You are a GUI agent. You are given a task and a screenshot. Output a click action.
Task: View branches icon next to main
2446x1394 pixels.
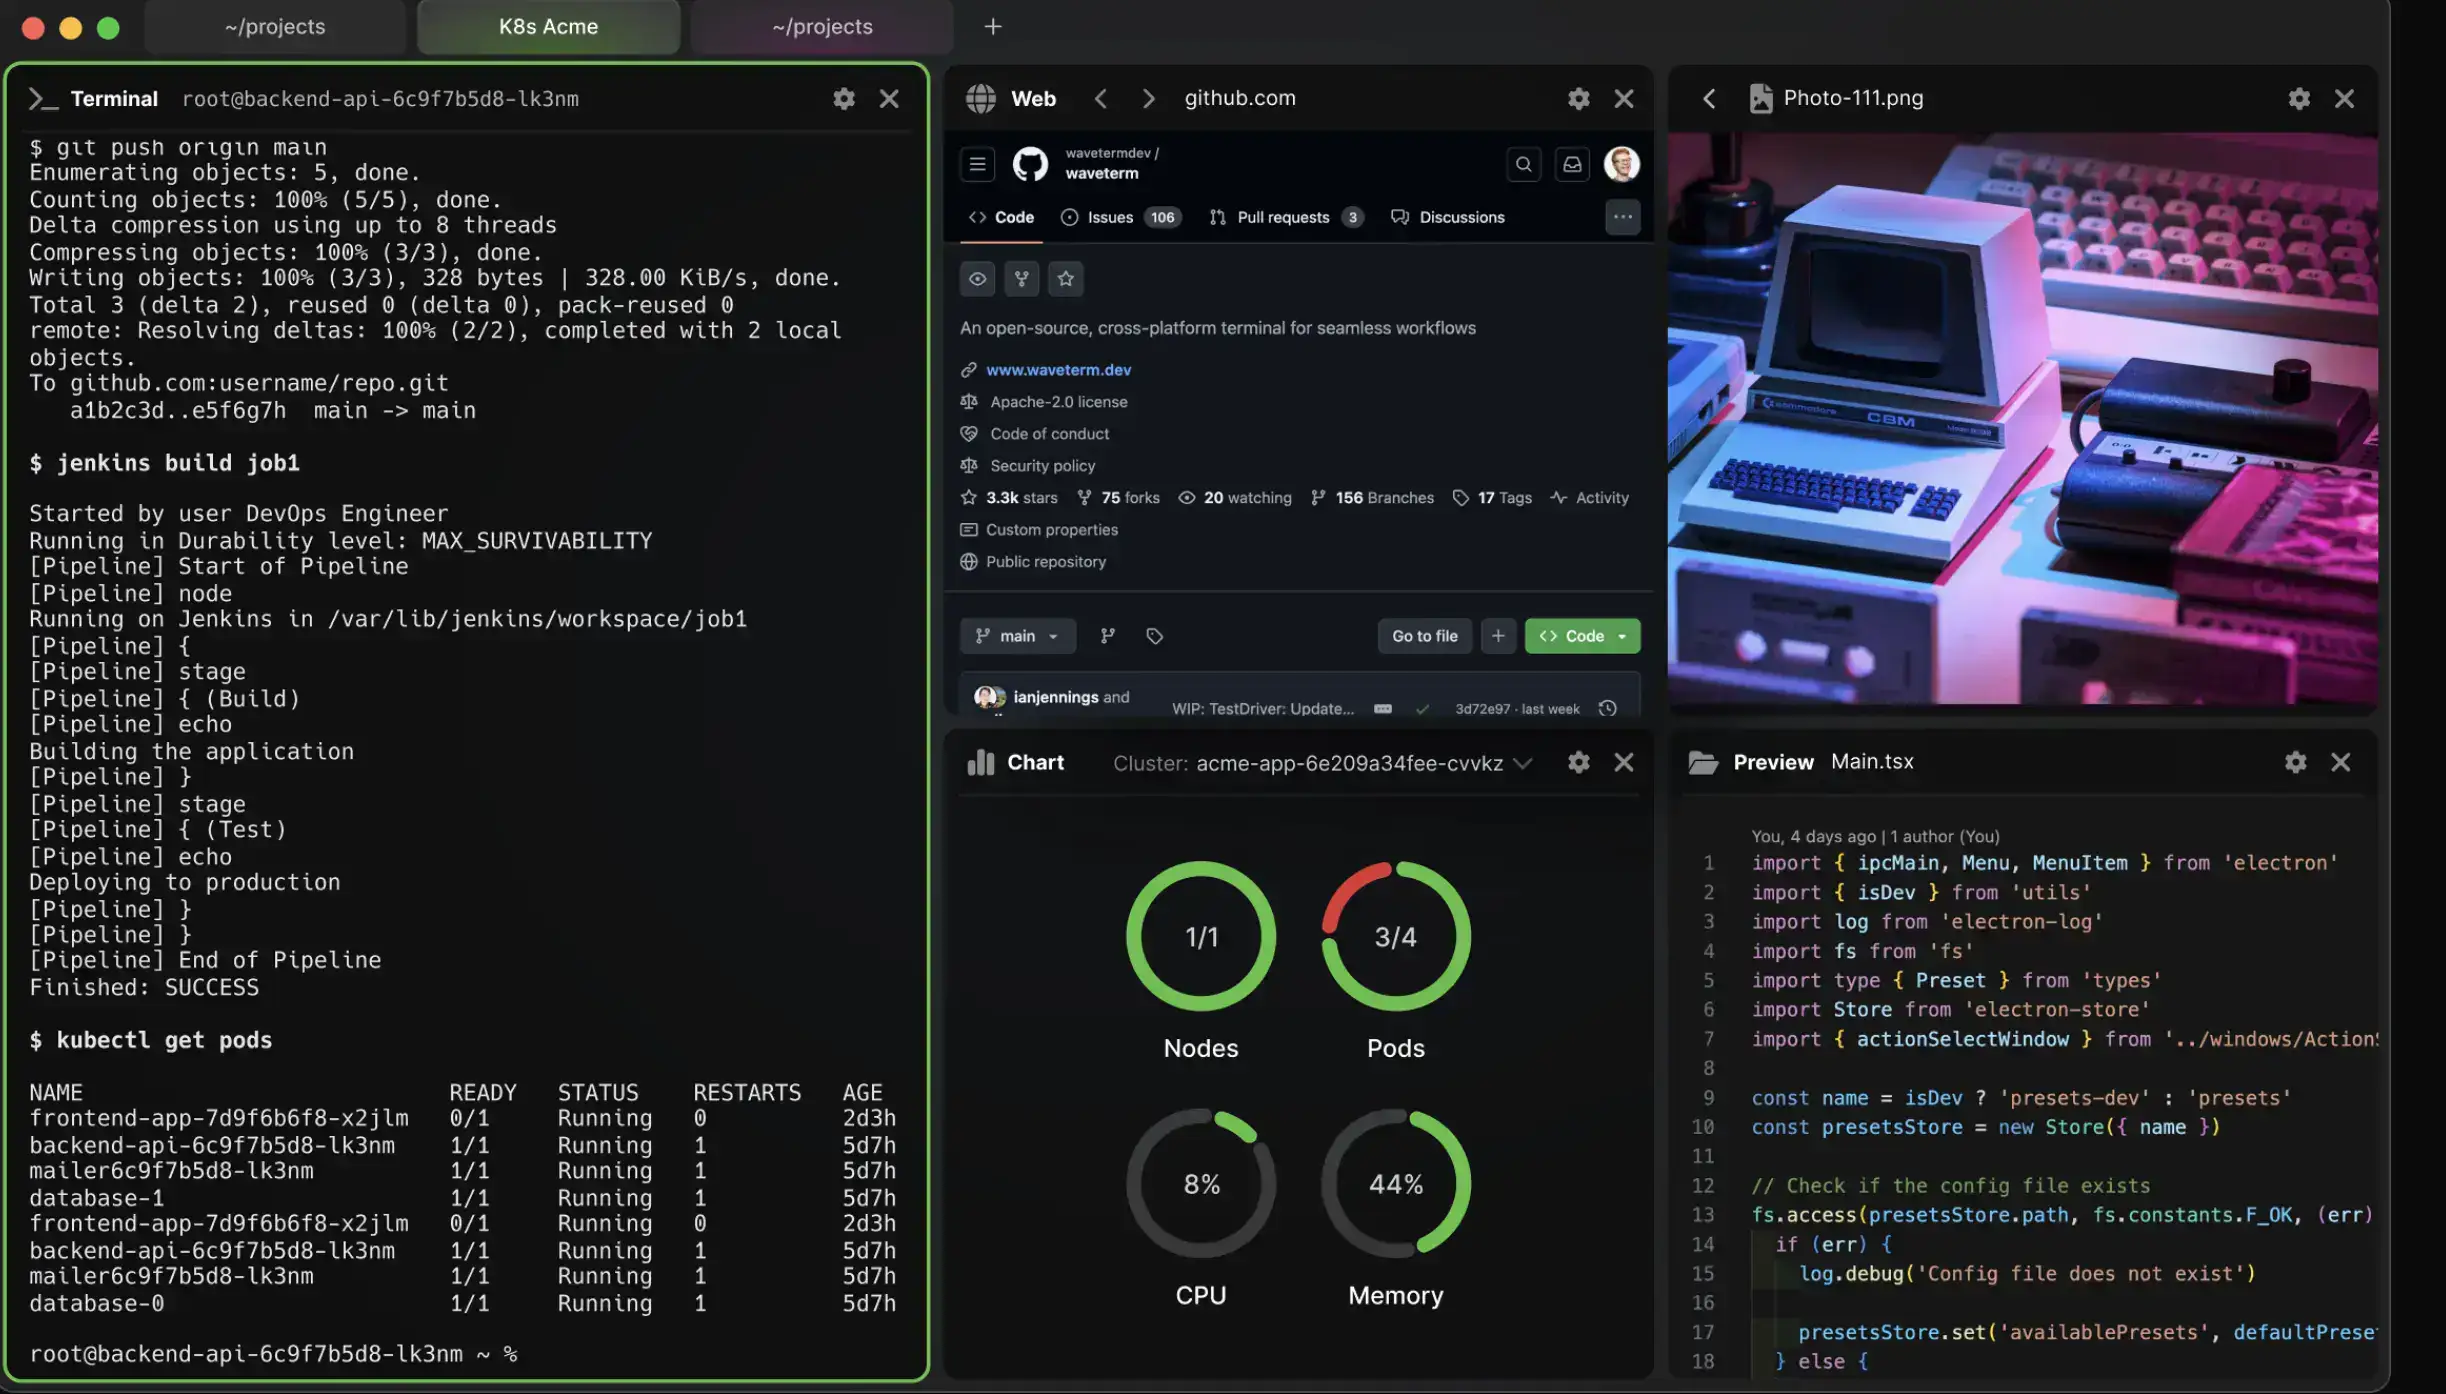(x=1107, y=636)
